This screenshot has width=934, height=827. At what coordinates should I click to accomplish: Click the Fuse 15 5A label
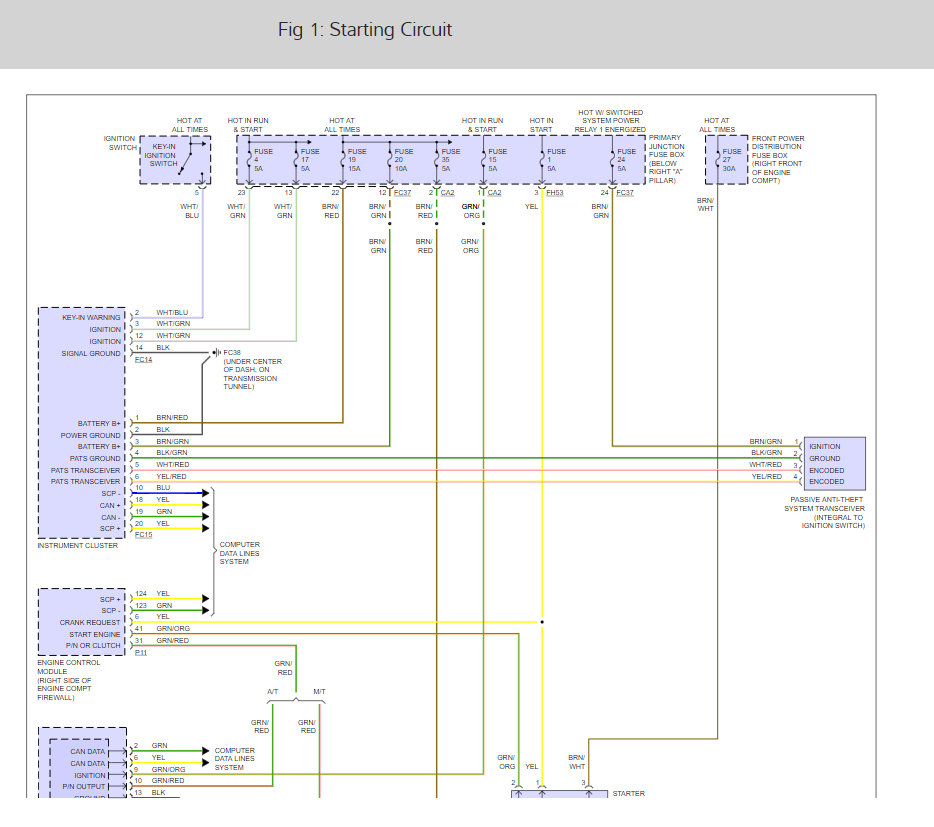click(x=497, y=160)
